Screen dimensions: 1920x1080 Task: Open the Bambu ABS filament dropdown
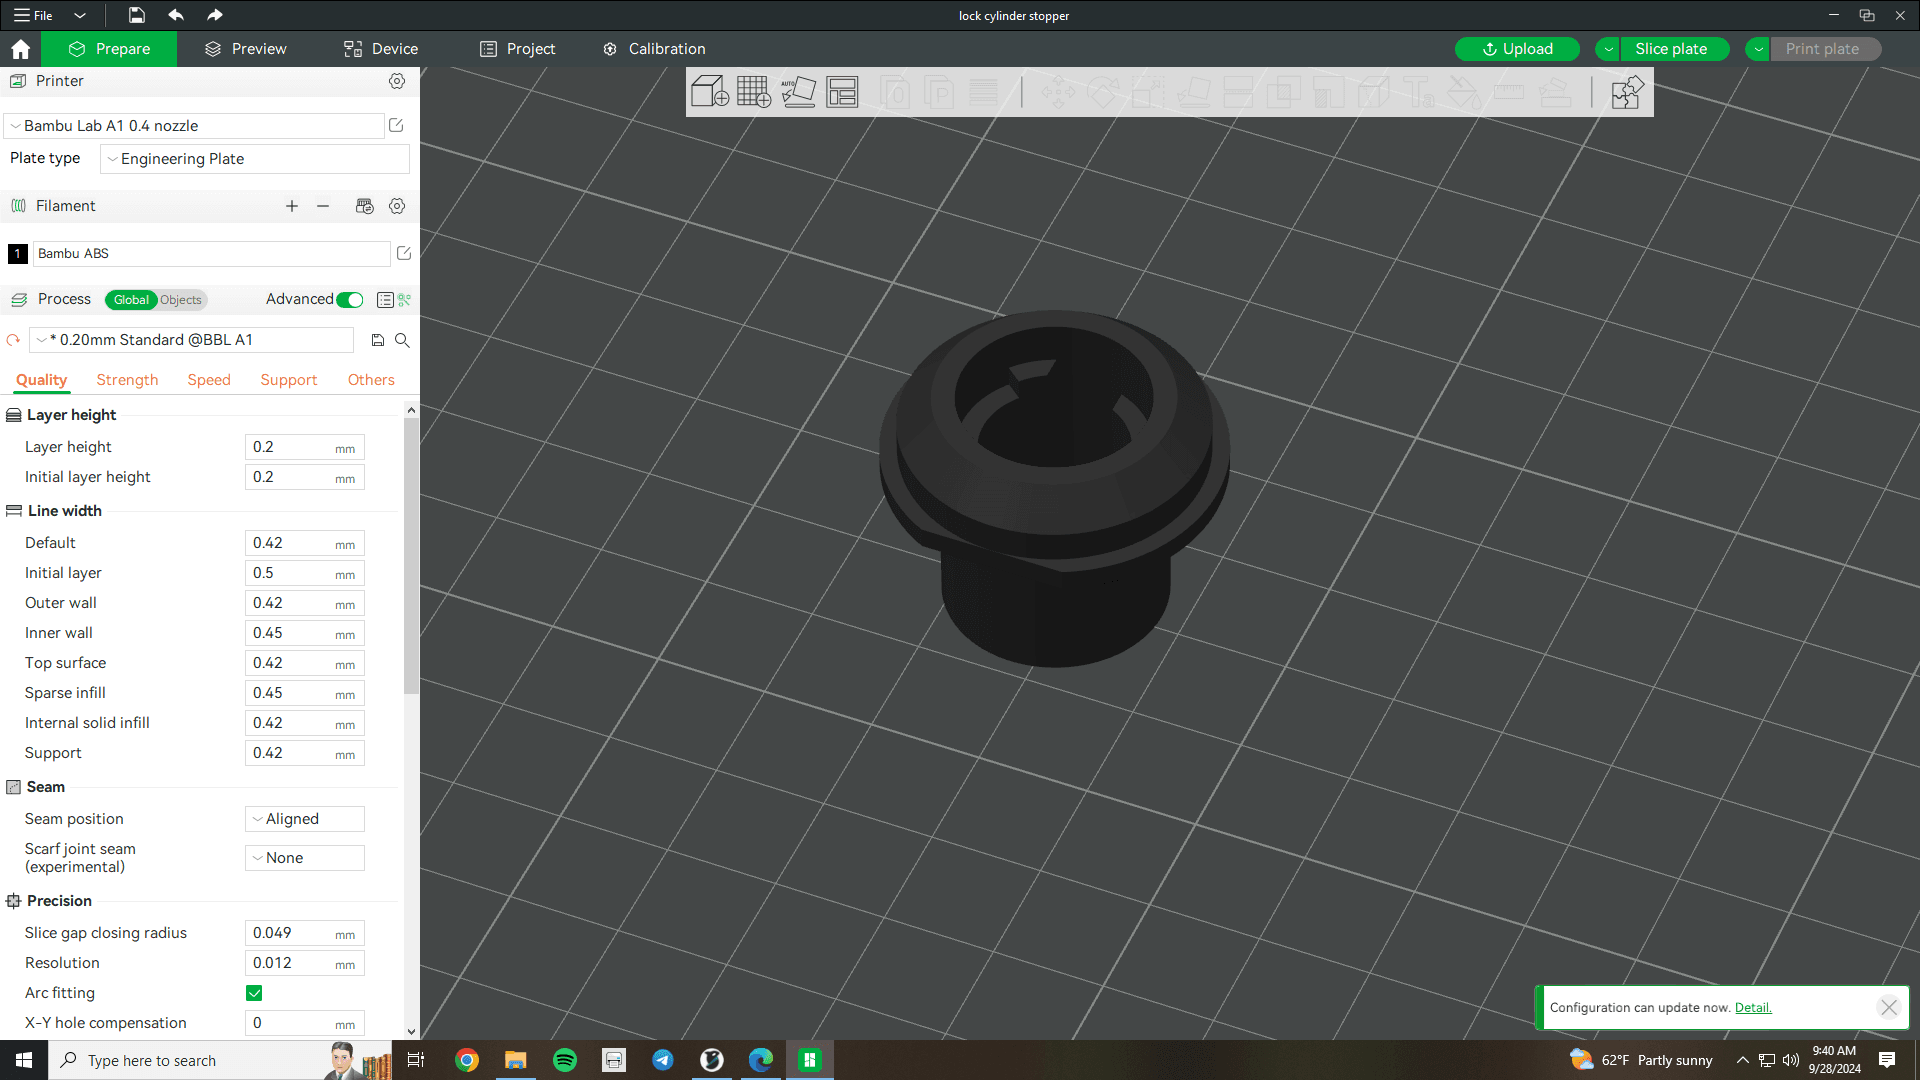point(212,254)
